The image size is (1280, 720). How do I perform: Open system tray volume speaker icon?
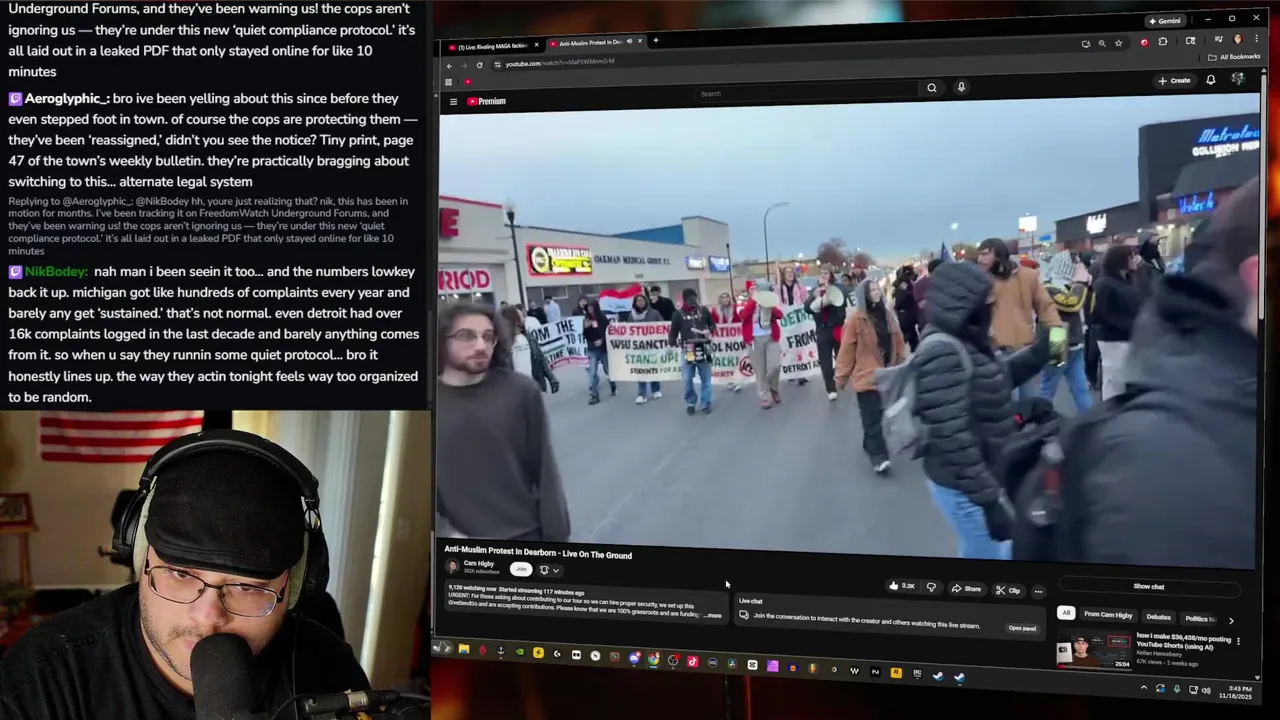(x=1206, y=690)
